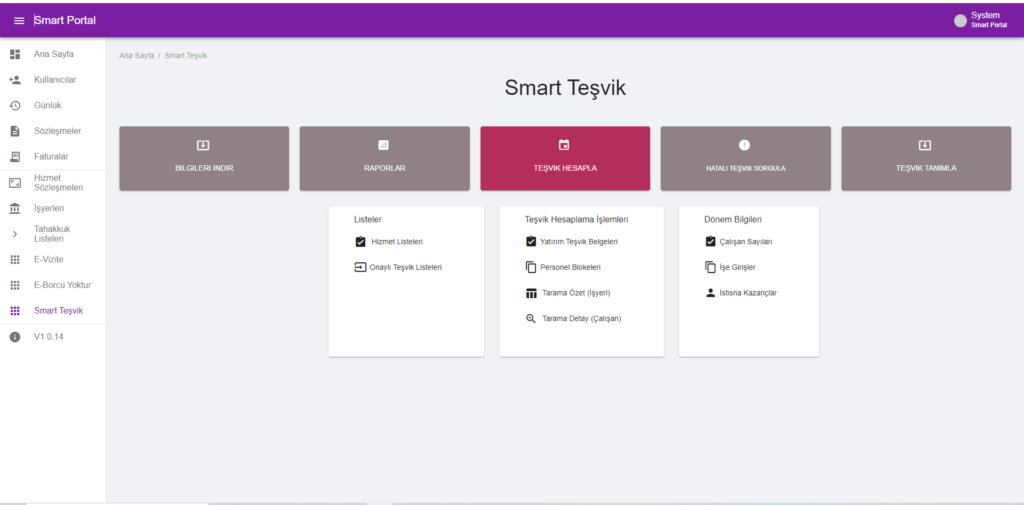Click the Tarama Detay magnifier icon
Viewport: 1024px width, 505px height.
531,318
